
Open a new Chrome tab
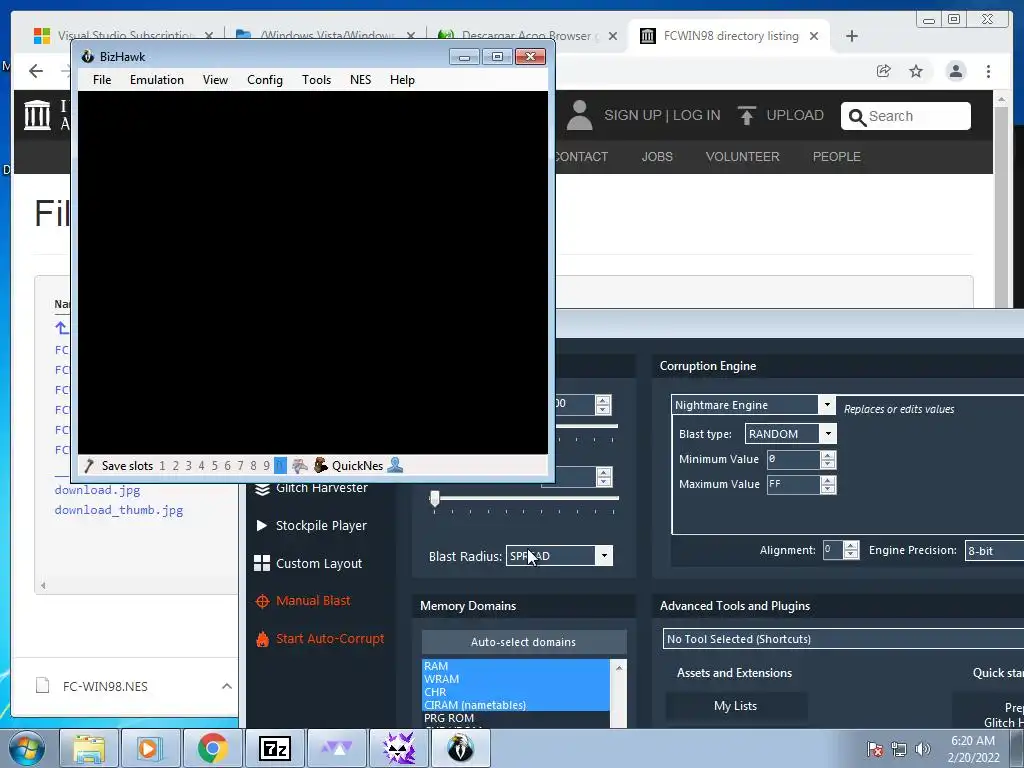coord(852,36)
